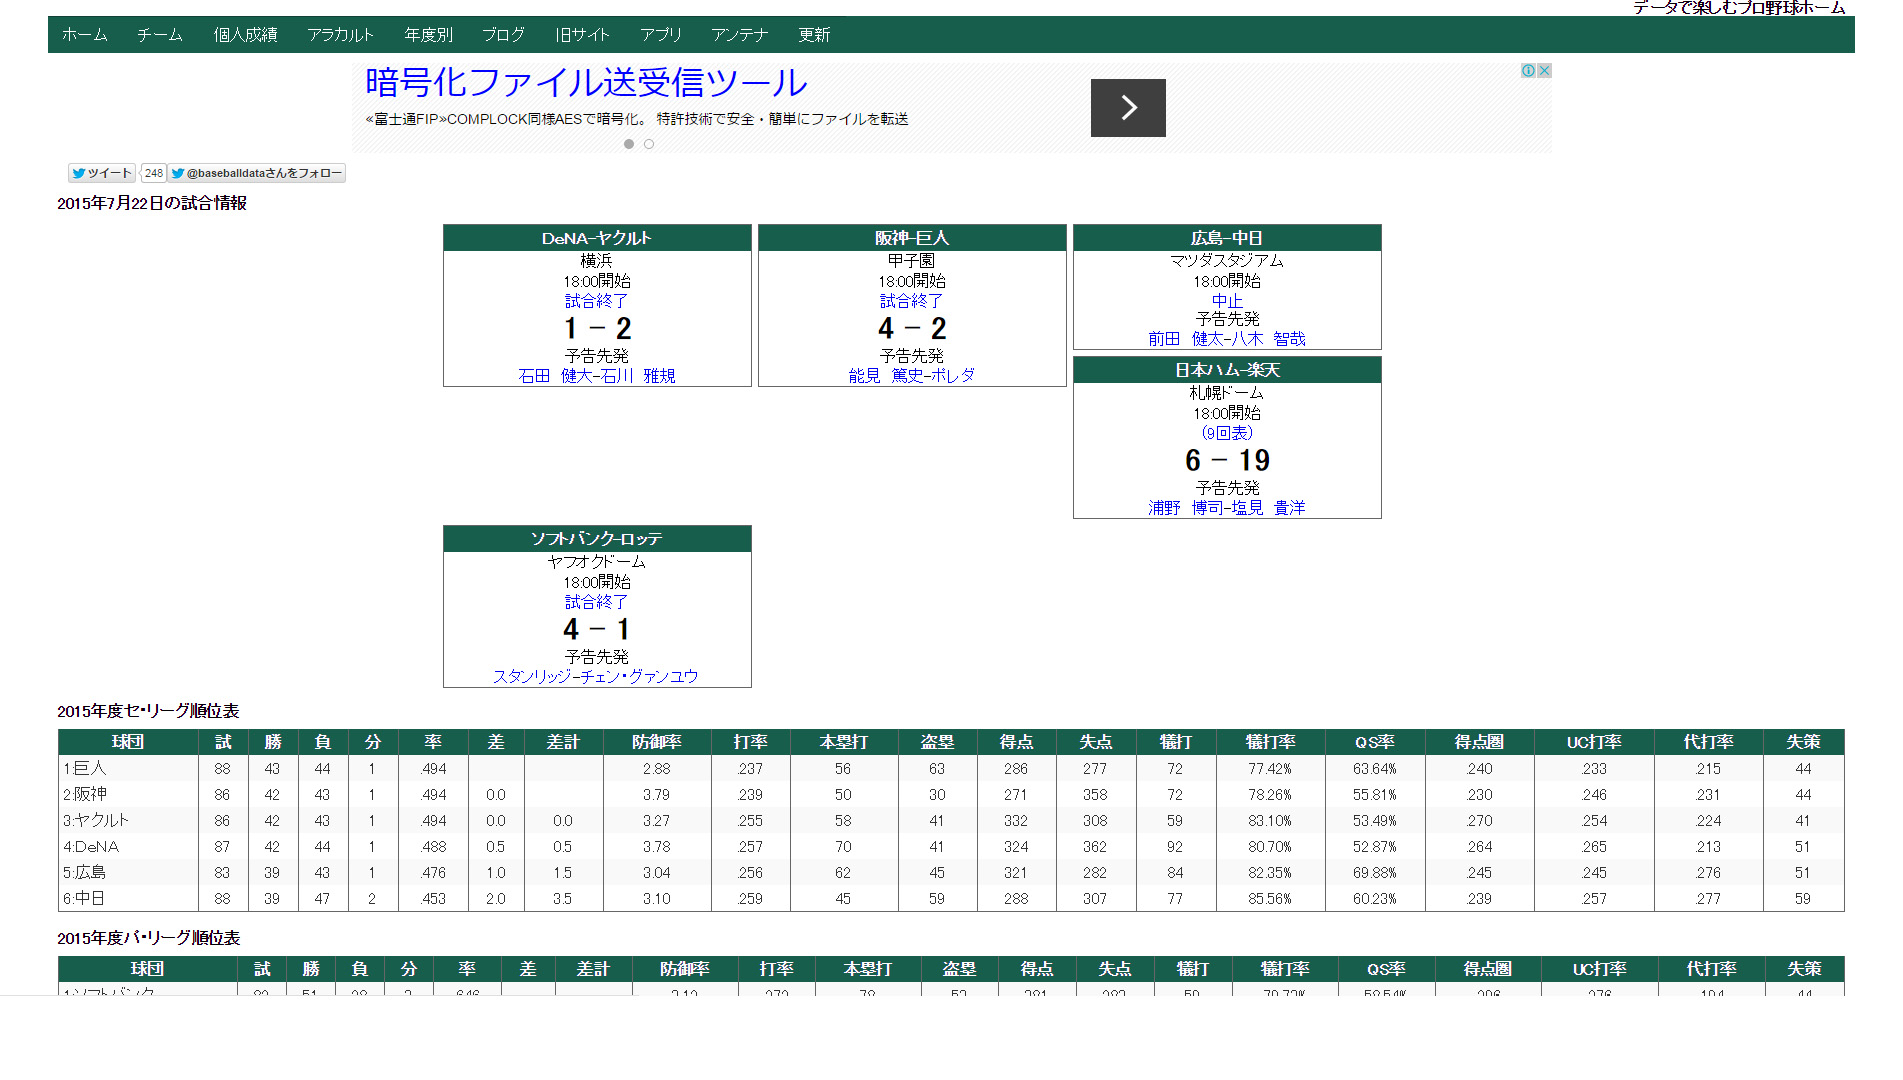Open the チーム menu item
This screenshot has height=1080, width=1903.
pyautogui.click(x=159, y=34)
